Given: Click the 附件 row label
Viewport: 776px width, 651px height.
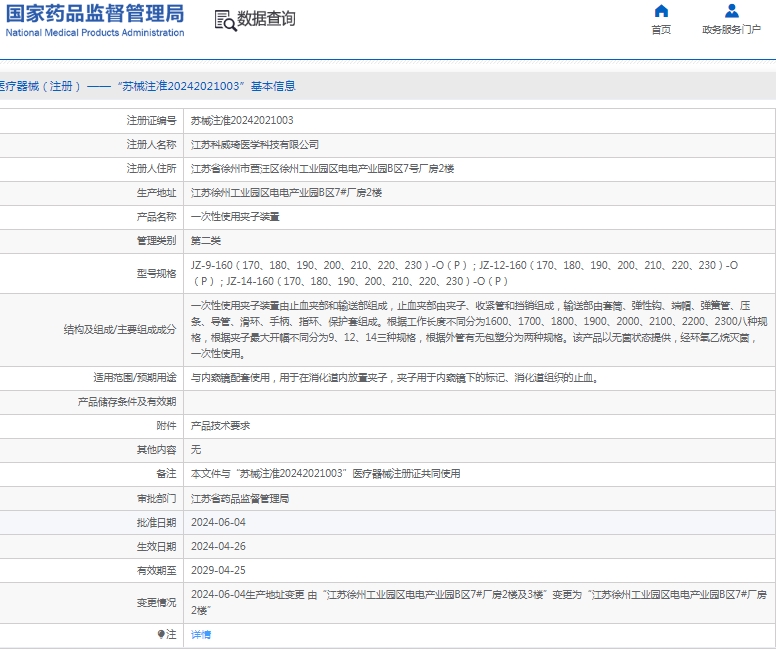Looking at the screenshot, I should pos(166,426).
